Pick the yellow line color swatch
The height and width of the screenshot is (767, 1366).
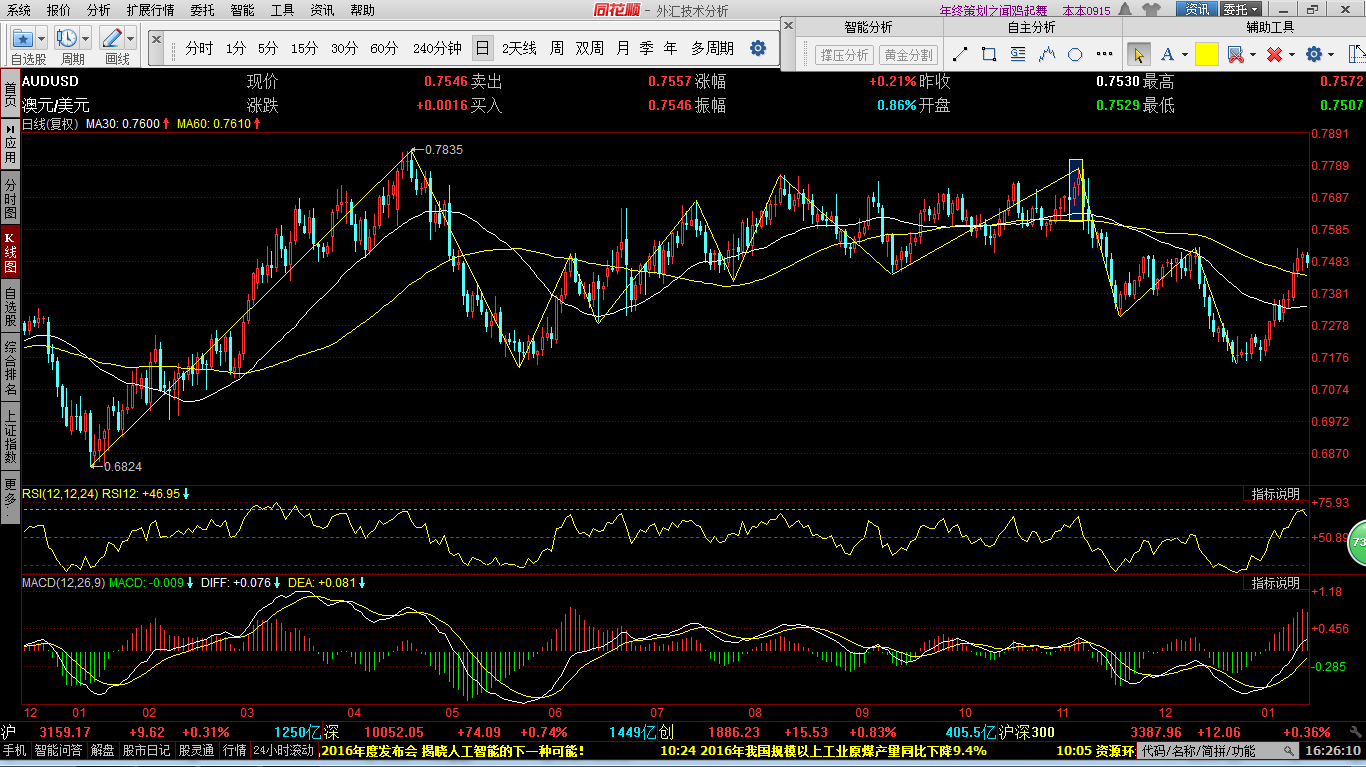click(x=1206, y=55)
